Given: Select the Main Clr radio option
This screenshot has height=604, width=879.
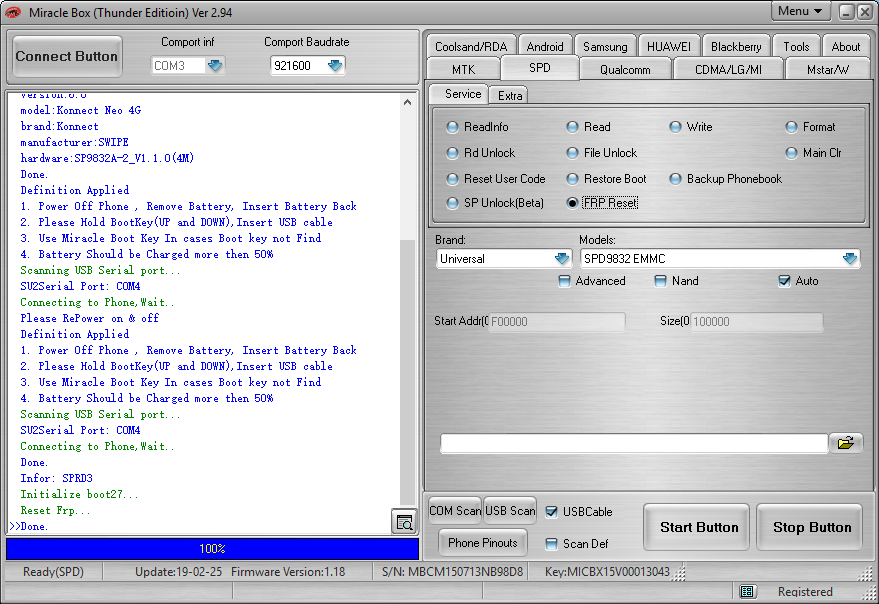Looking at the screenshot, I should tap(813, 153).
